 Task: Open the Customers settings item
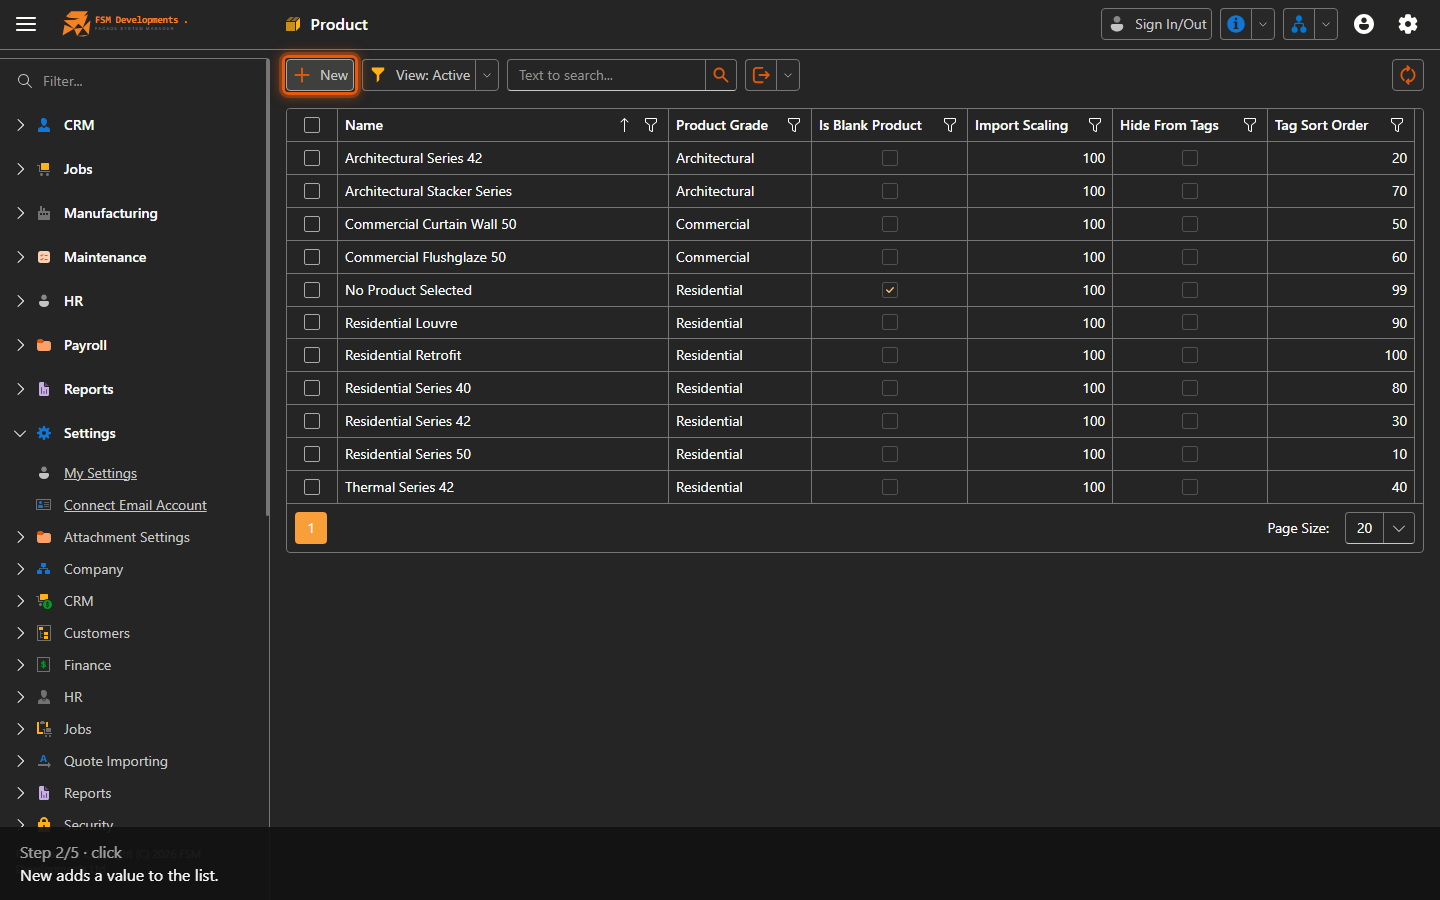[97, 633]
